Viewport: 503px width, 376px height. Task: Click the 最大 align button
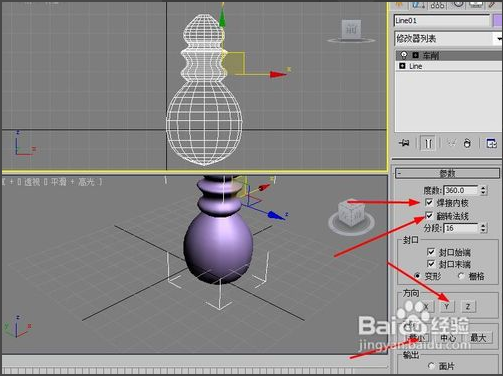click(479, 338)
